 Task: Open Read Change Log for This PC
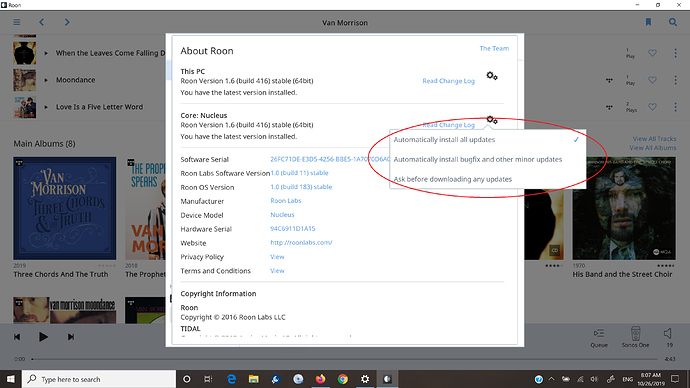click(x=448, y=81)
